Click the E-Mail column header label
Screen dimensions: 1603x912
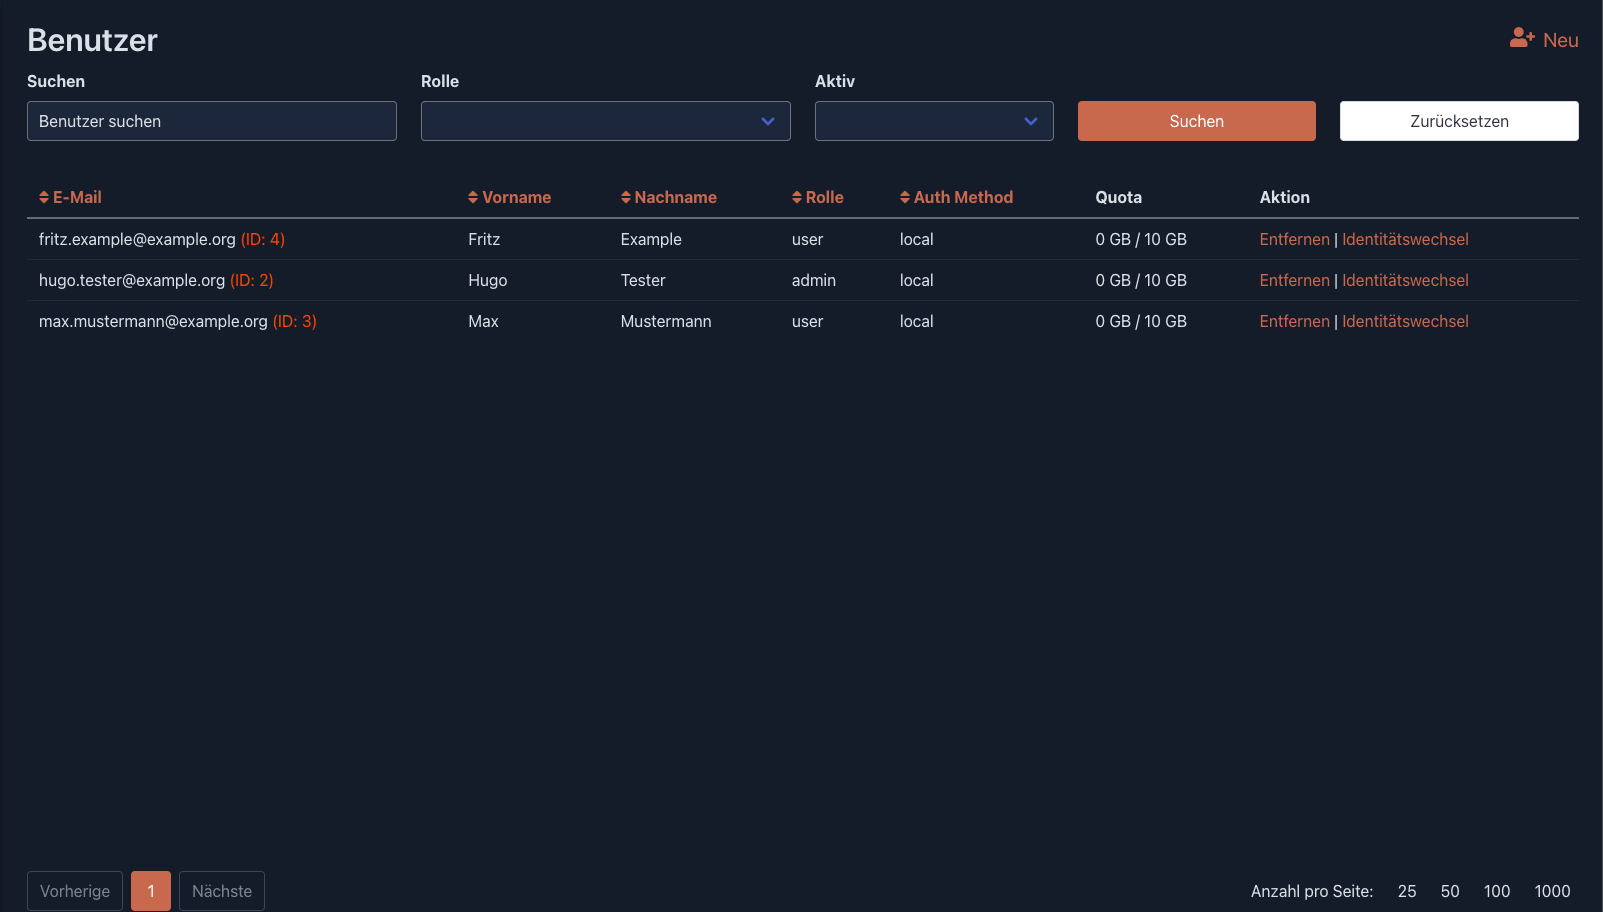pyautogui.click(x=77, y=198)
